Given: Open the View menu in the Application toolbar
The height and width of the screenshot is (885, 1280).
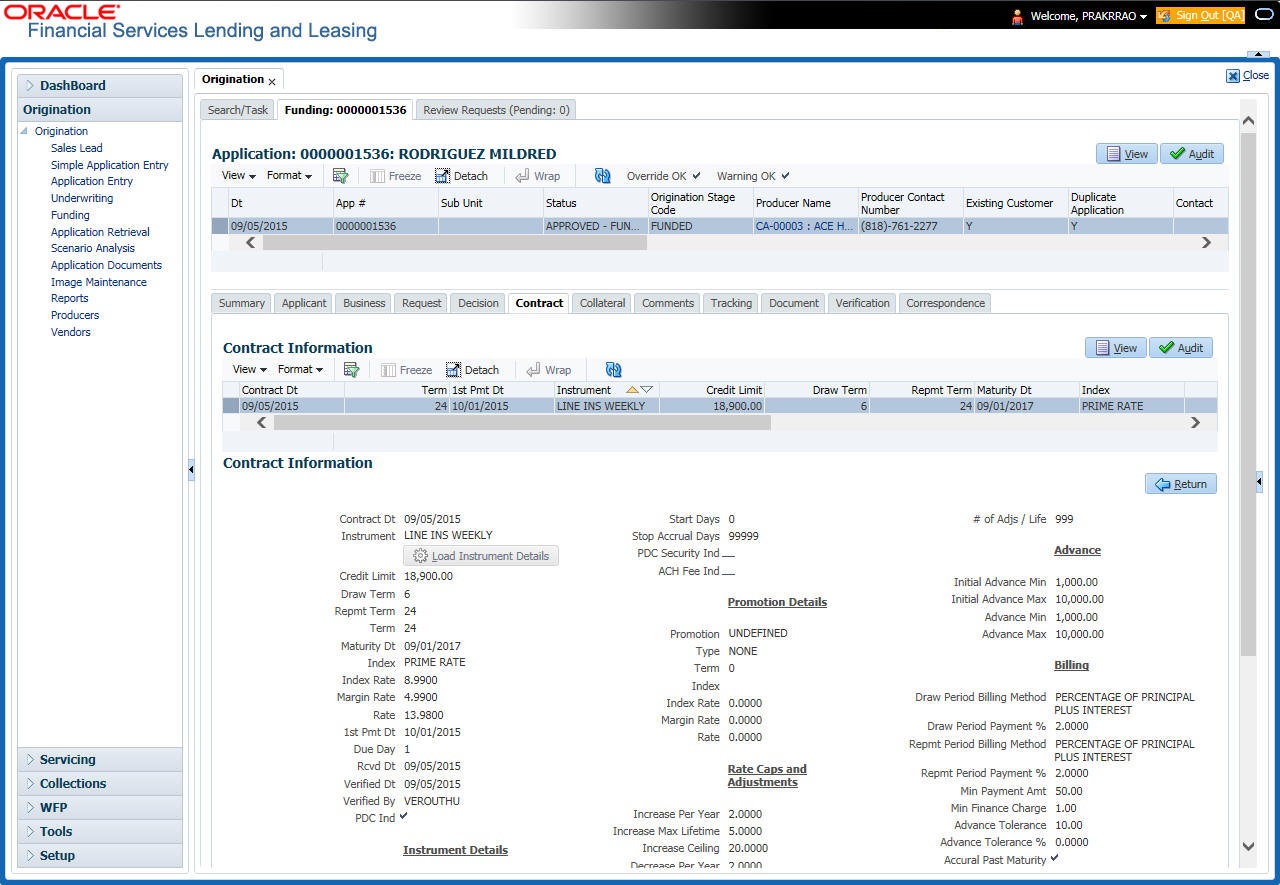Looking at the screenshot, I should click(x=238, y=176).
